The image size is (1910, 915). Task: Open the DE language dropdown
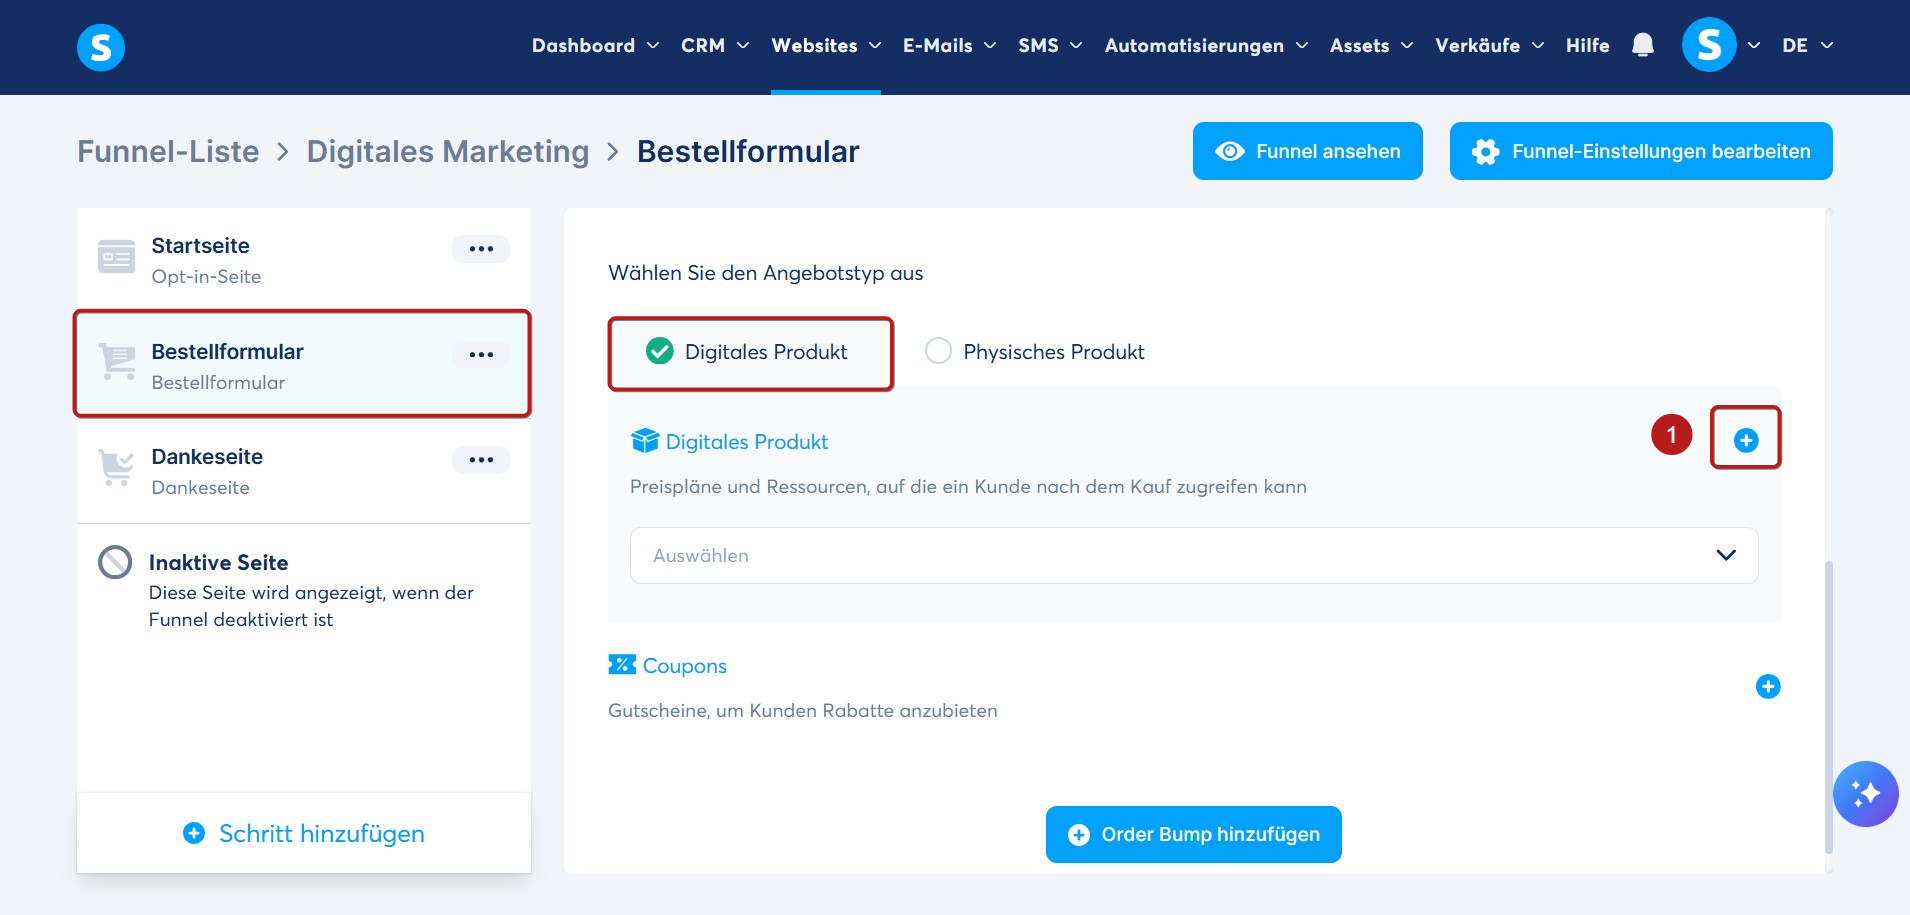1807,46
